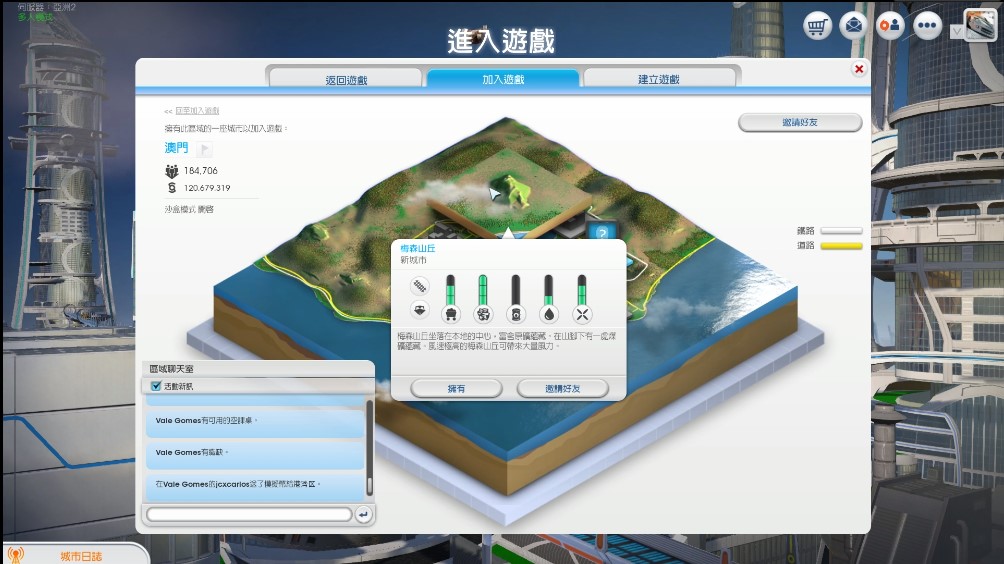1004x564 pixels.
Task: Expand the dropdown arrow beside the avatar
Action: [957, 31]
